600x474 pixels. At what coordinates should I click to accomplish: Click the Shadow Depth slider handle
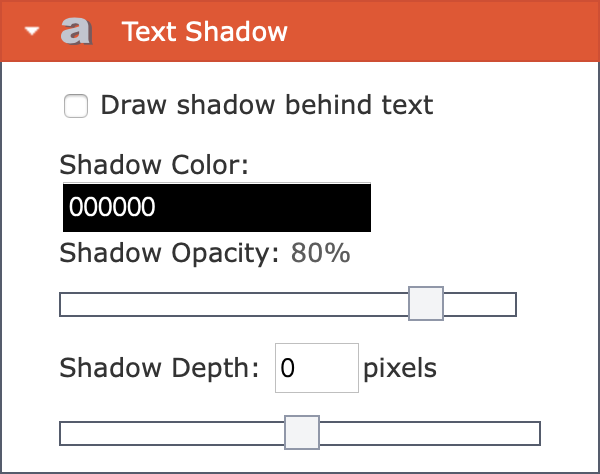302,432
